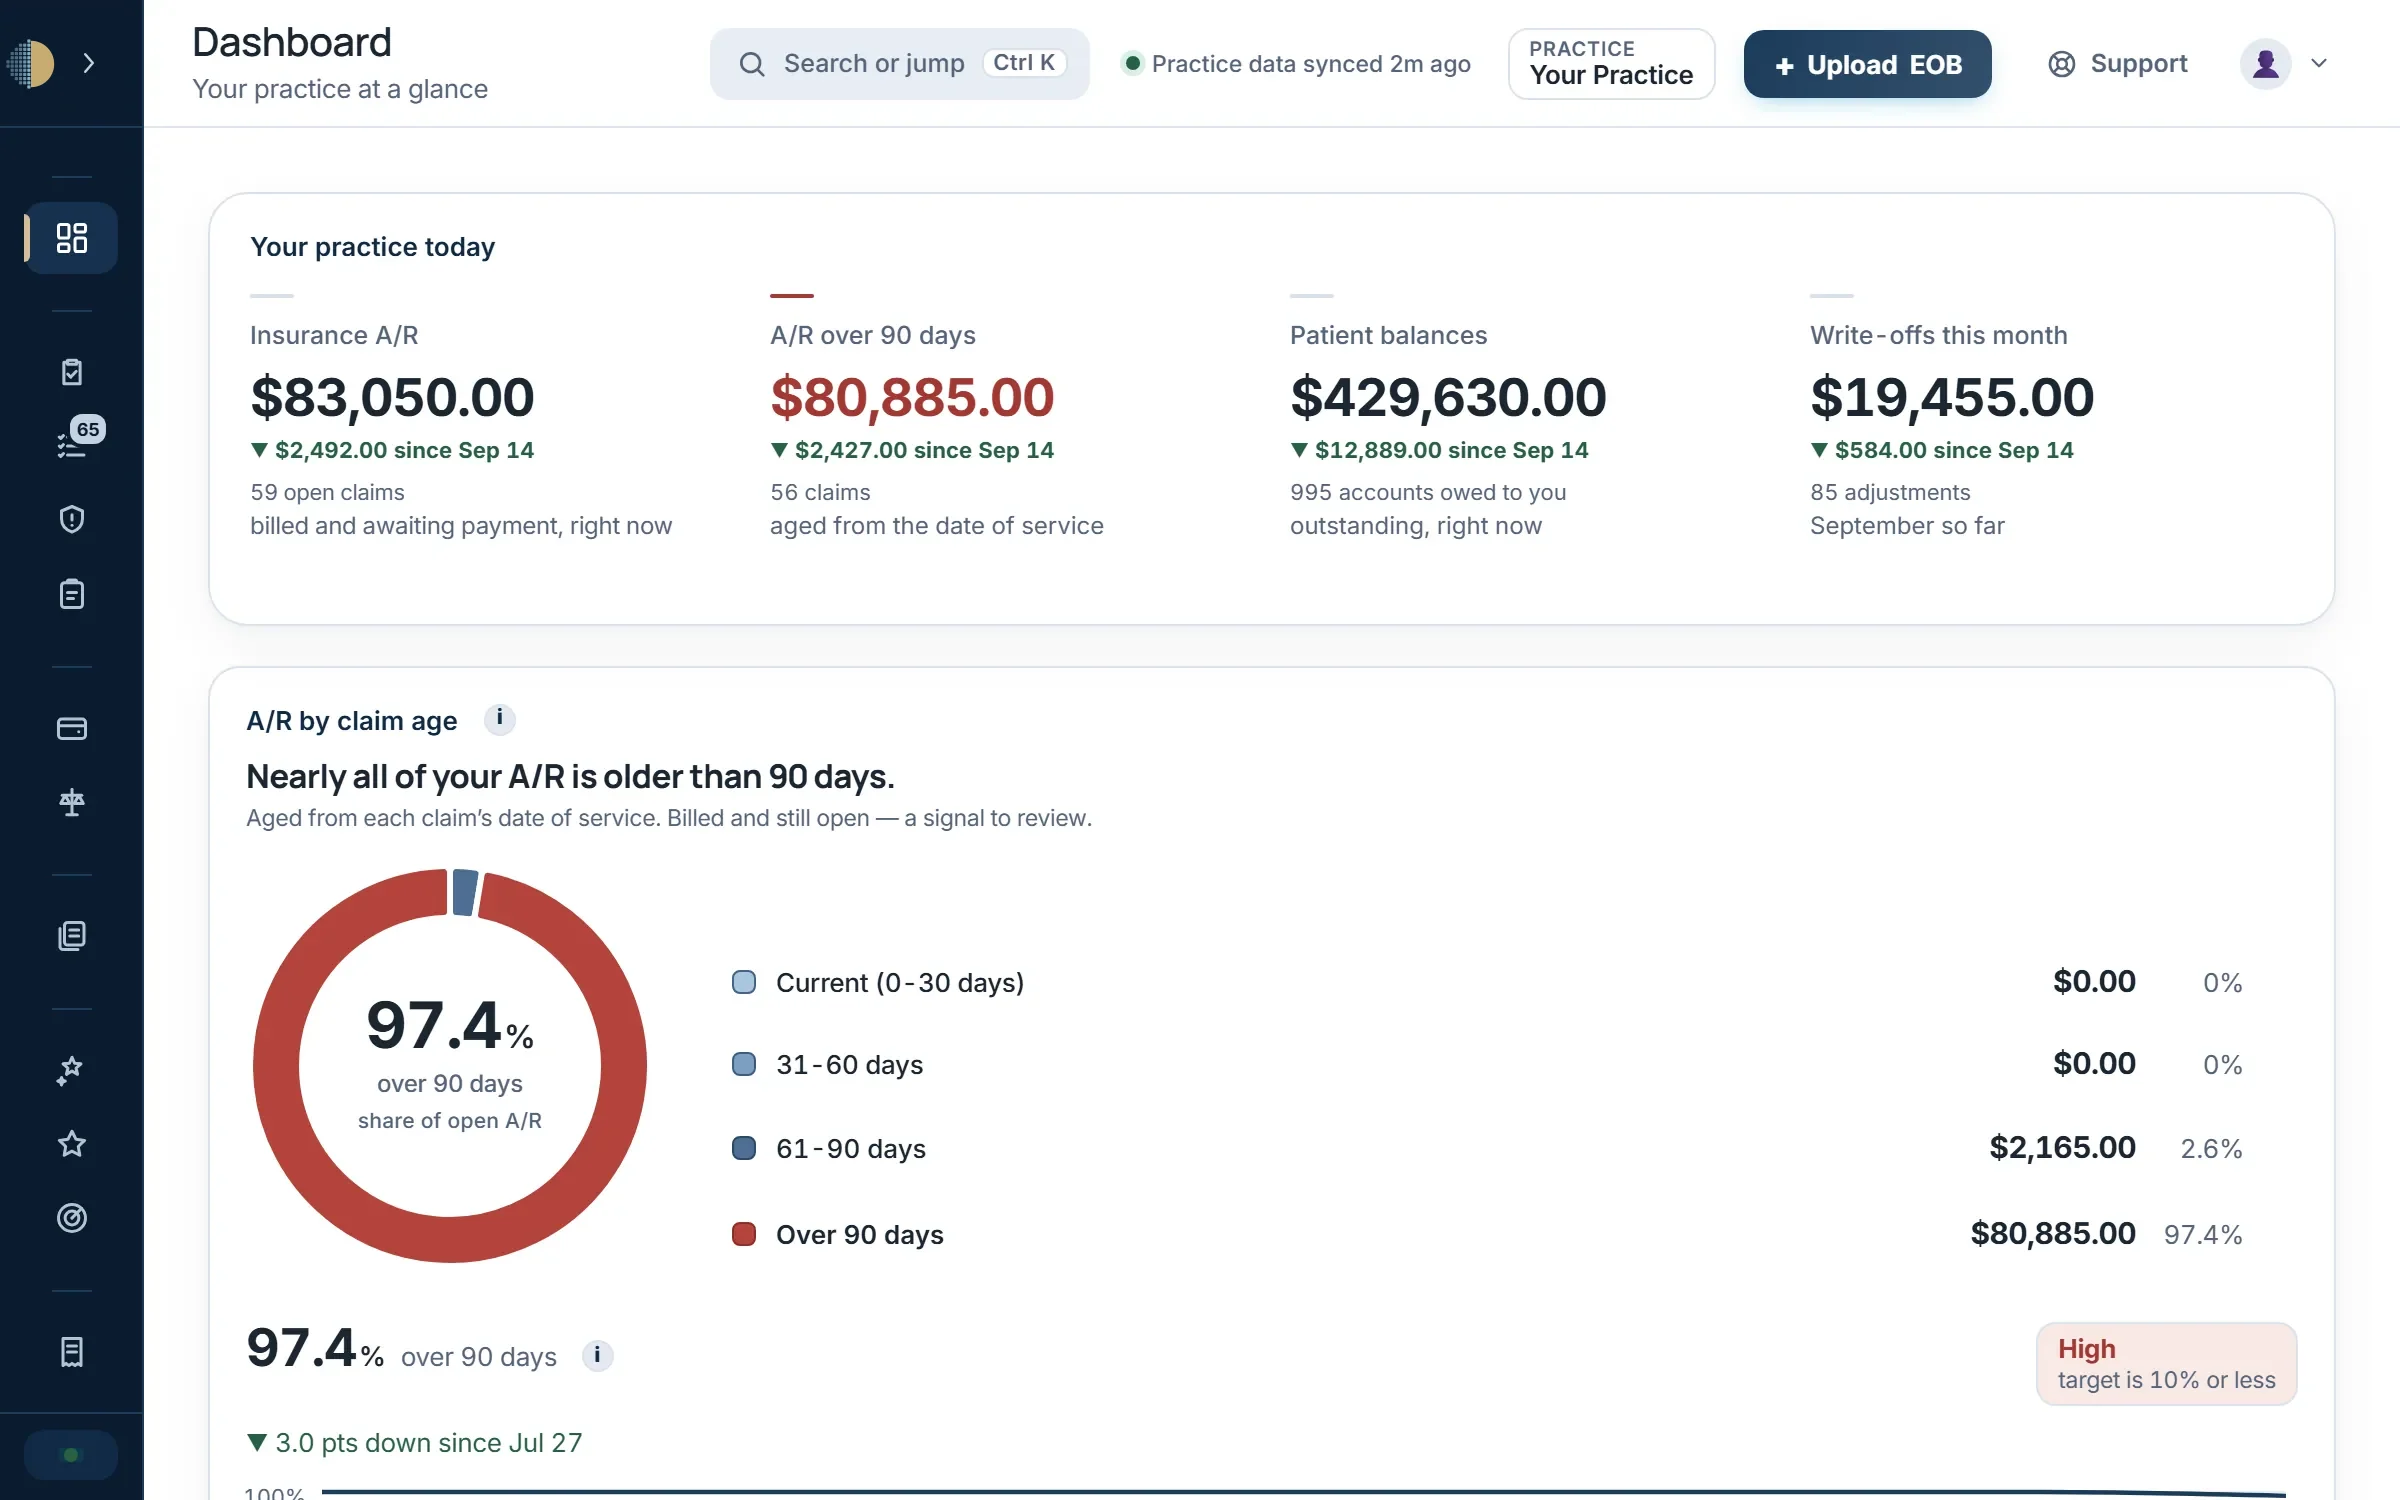
Task: Click the info icon beside A/R by claim age
Action: click(499, 719)
